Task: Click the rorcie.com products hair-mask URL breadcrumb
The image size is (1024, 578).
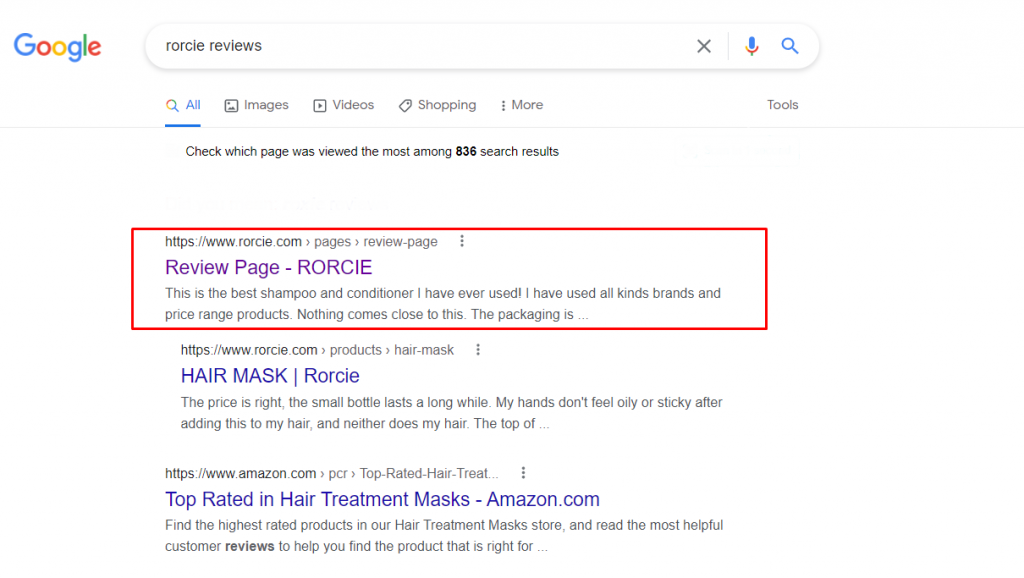Action: (317, 350)
